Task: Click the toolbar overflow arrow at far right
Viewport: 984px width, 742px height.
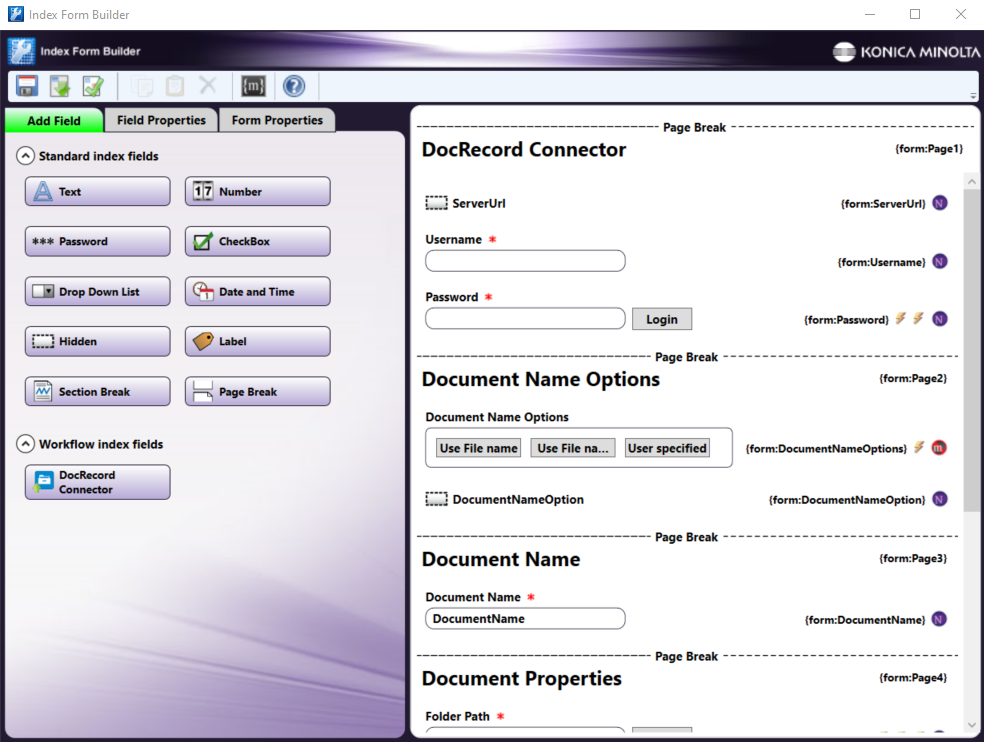Action: click(x=973, y=96)
